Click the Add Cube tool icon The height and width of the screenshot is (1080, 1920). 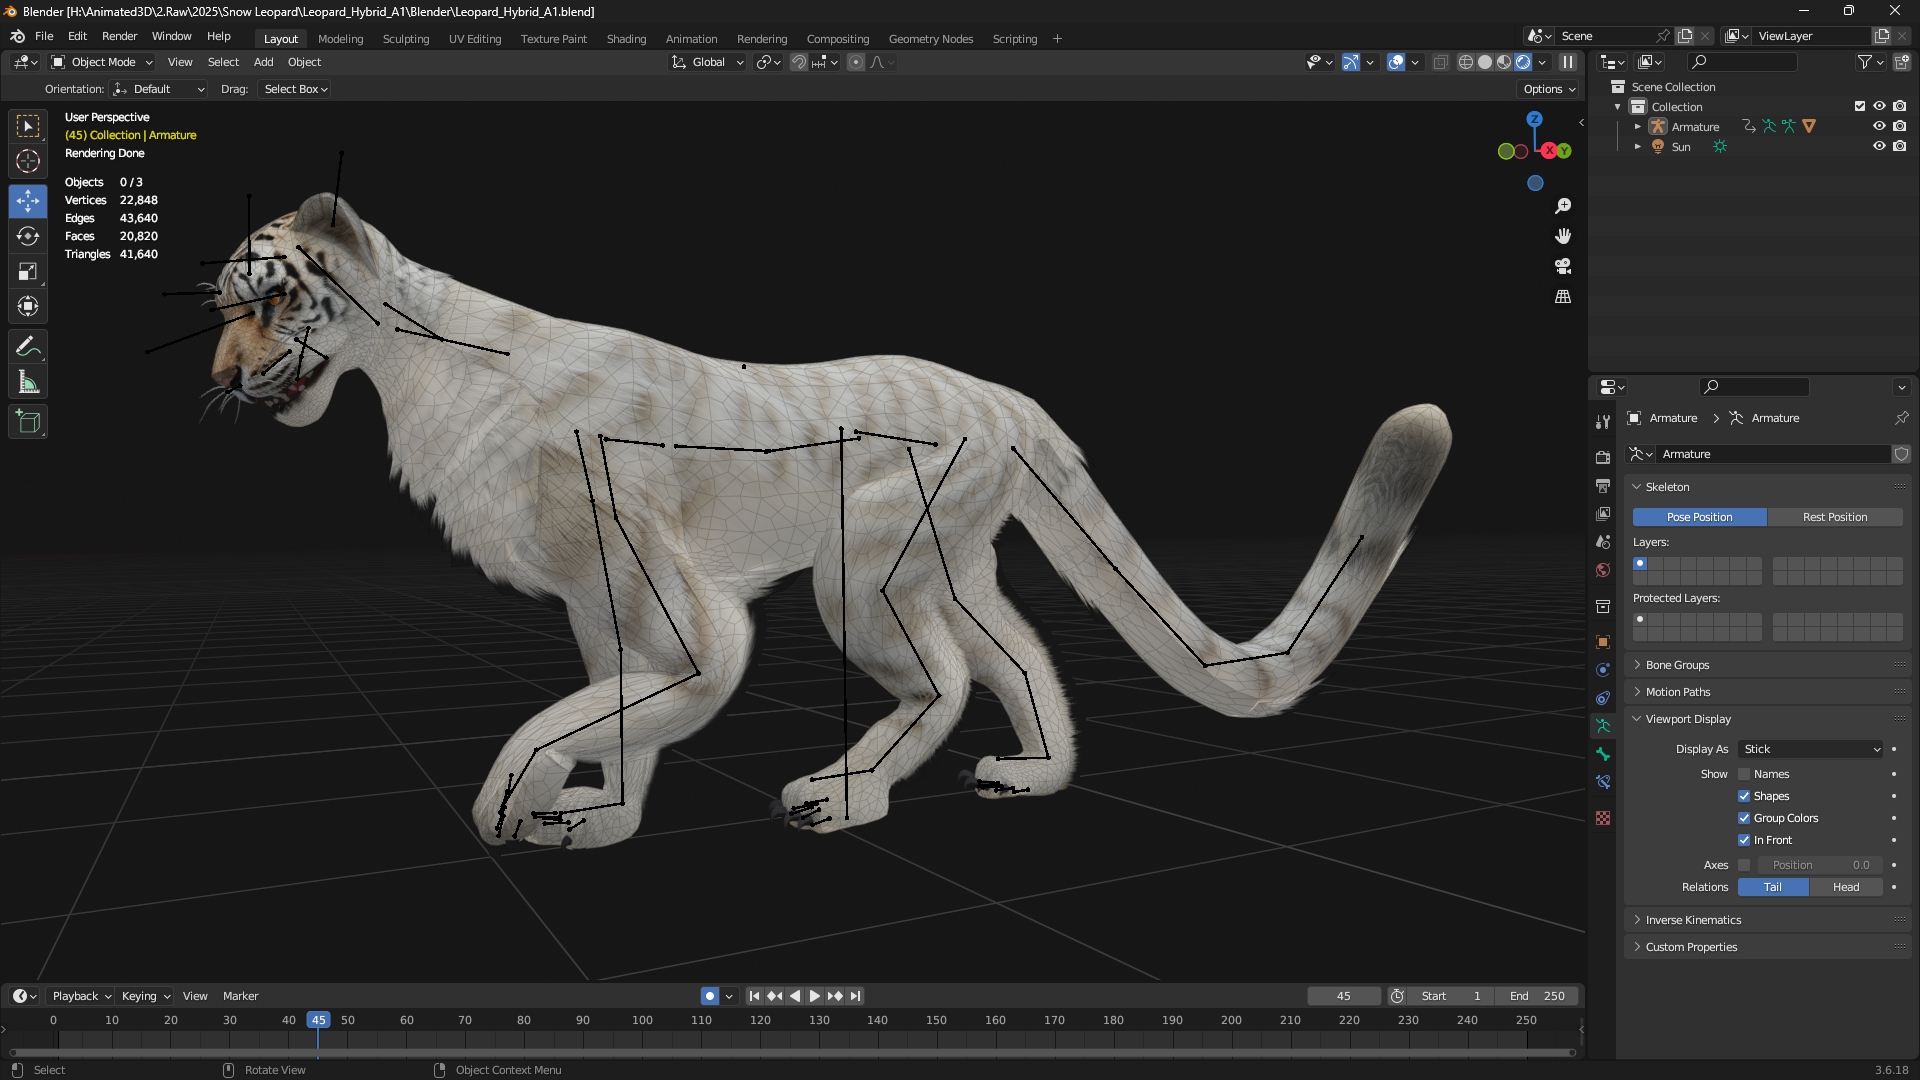28,422
